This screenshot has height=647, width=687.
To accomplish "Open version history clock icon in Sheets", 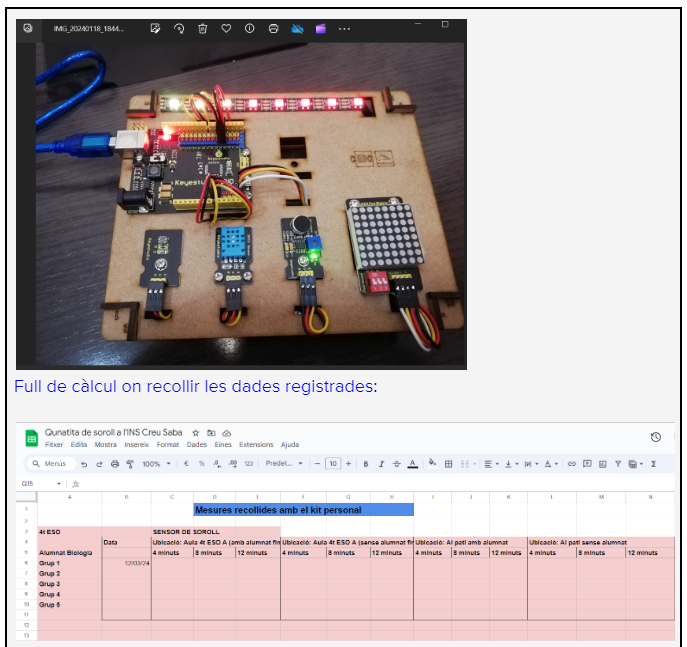I will pos(655,437).
